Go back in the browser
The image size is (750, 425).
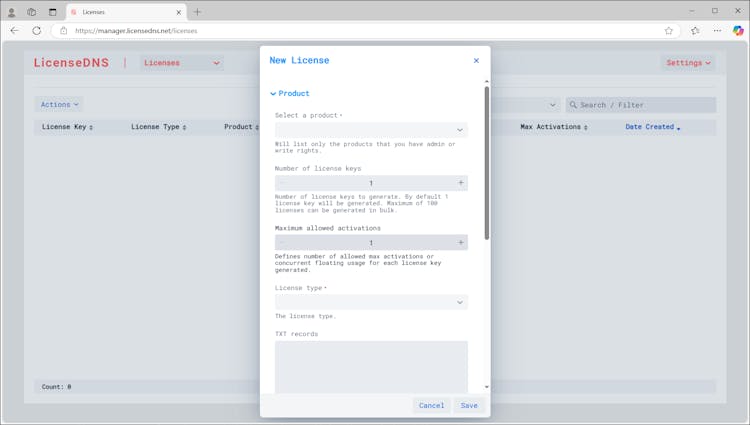click(14, 31)
